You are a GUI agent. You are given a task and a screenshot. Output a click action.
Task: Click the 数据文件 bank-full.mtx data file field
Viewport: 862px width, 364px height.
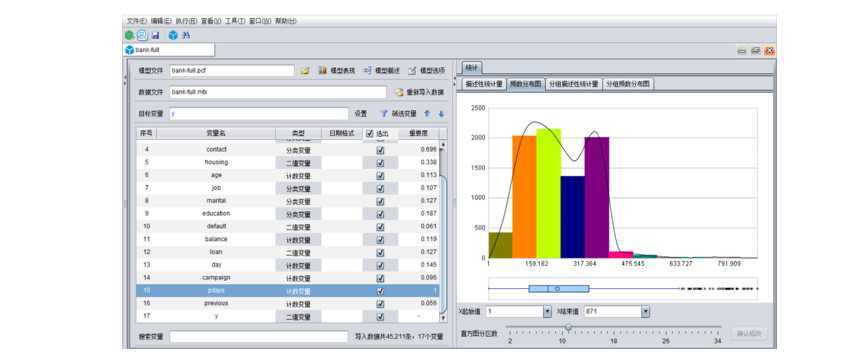click(x=278, y=92)
